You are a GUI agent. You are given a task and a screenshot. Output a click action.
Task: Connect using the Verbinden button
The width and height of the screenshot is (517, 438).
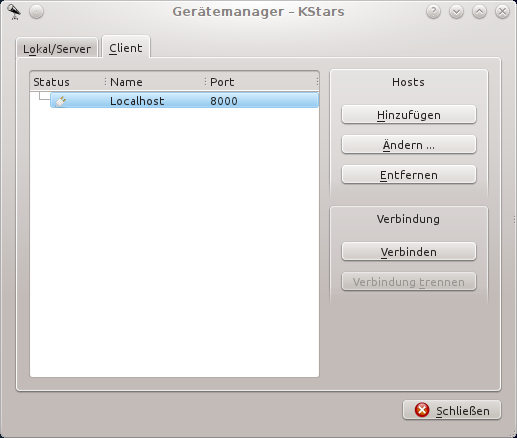(x=409, y=252)
